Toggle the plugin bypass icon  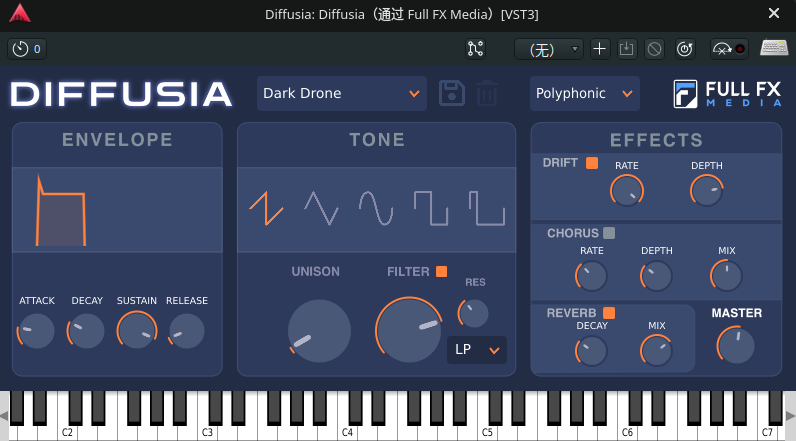click(654, 49)
